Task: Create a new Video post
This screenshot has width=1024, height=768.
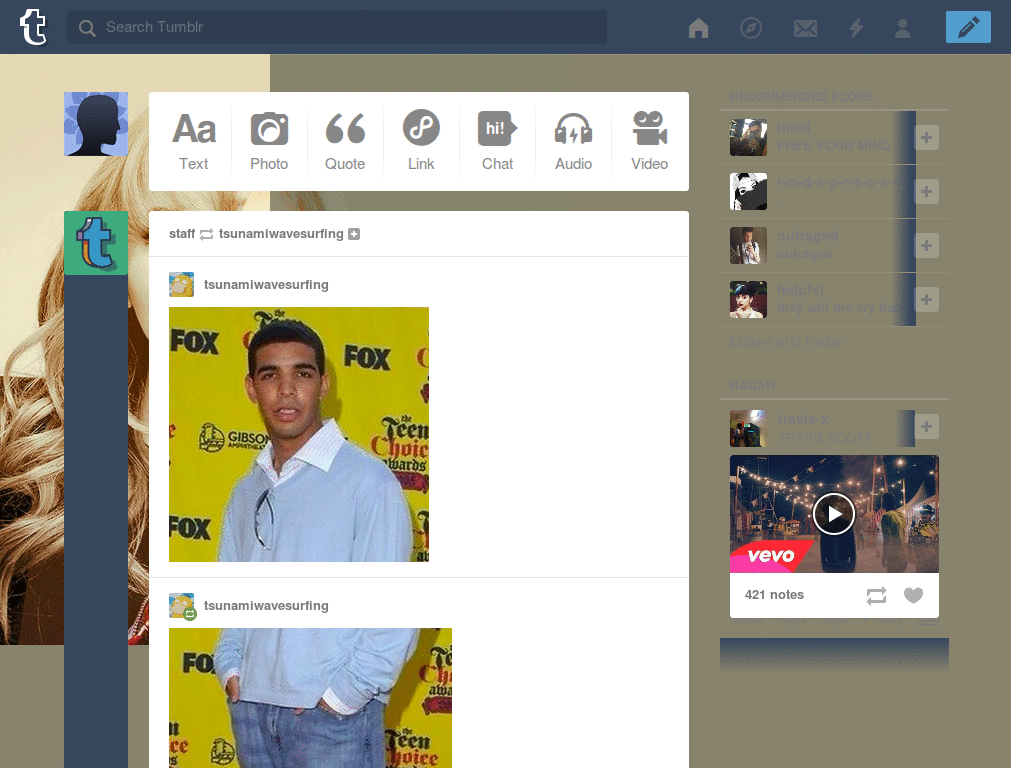Action: tap(649, 142)
